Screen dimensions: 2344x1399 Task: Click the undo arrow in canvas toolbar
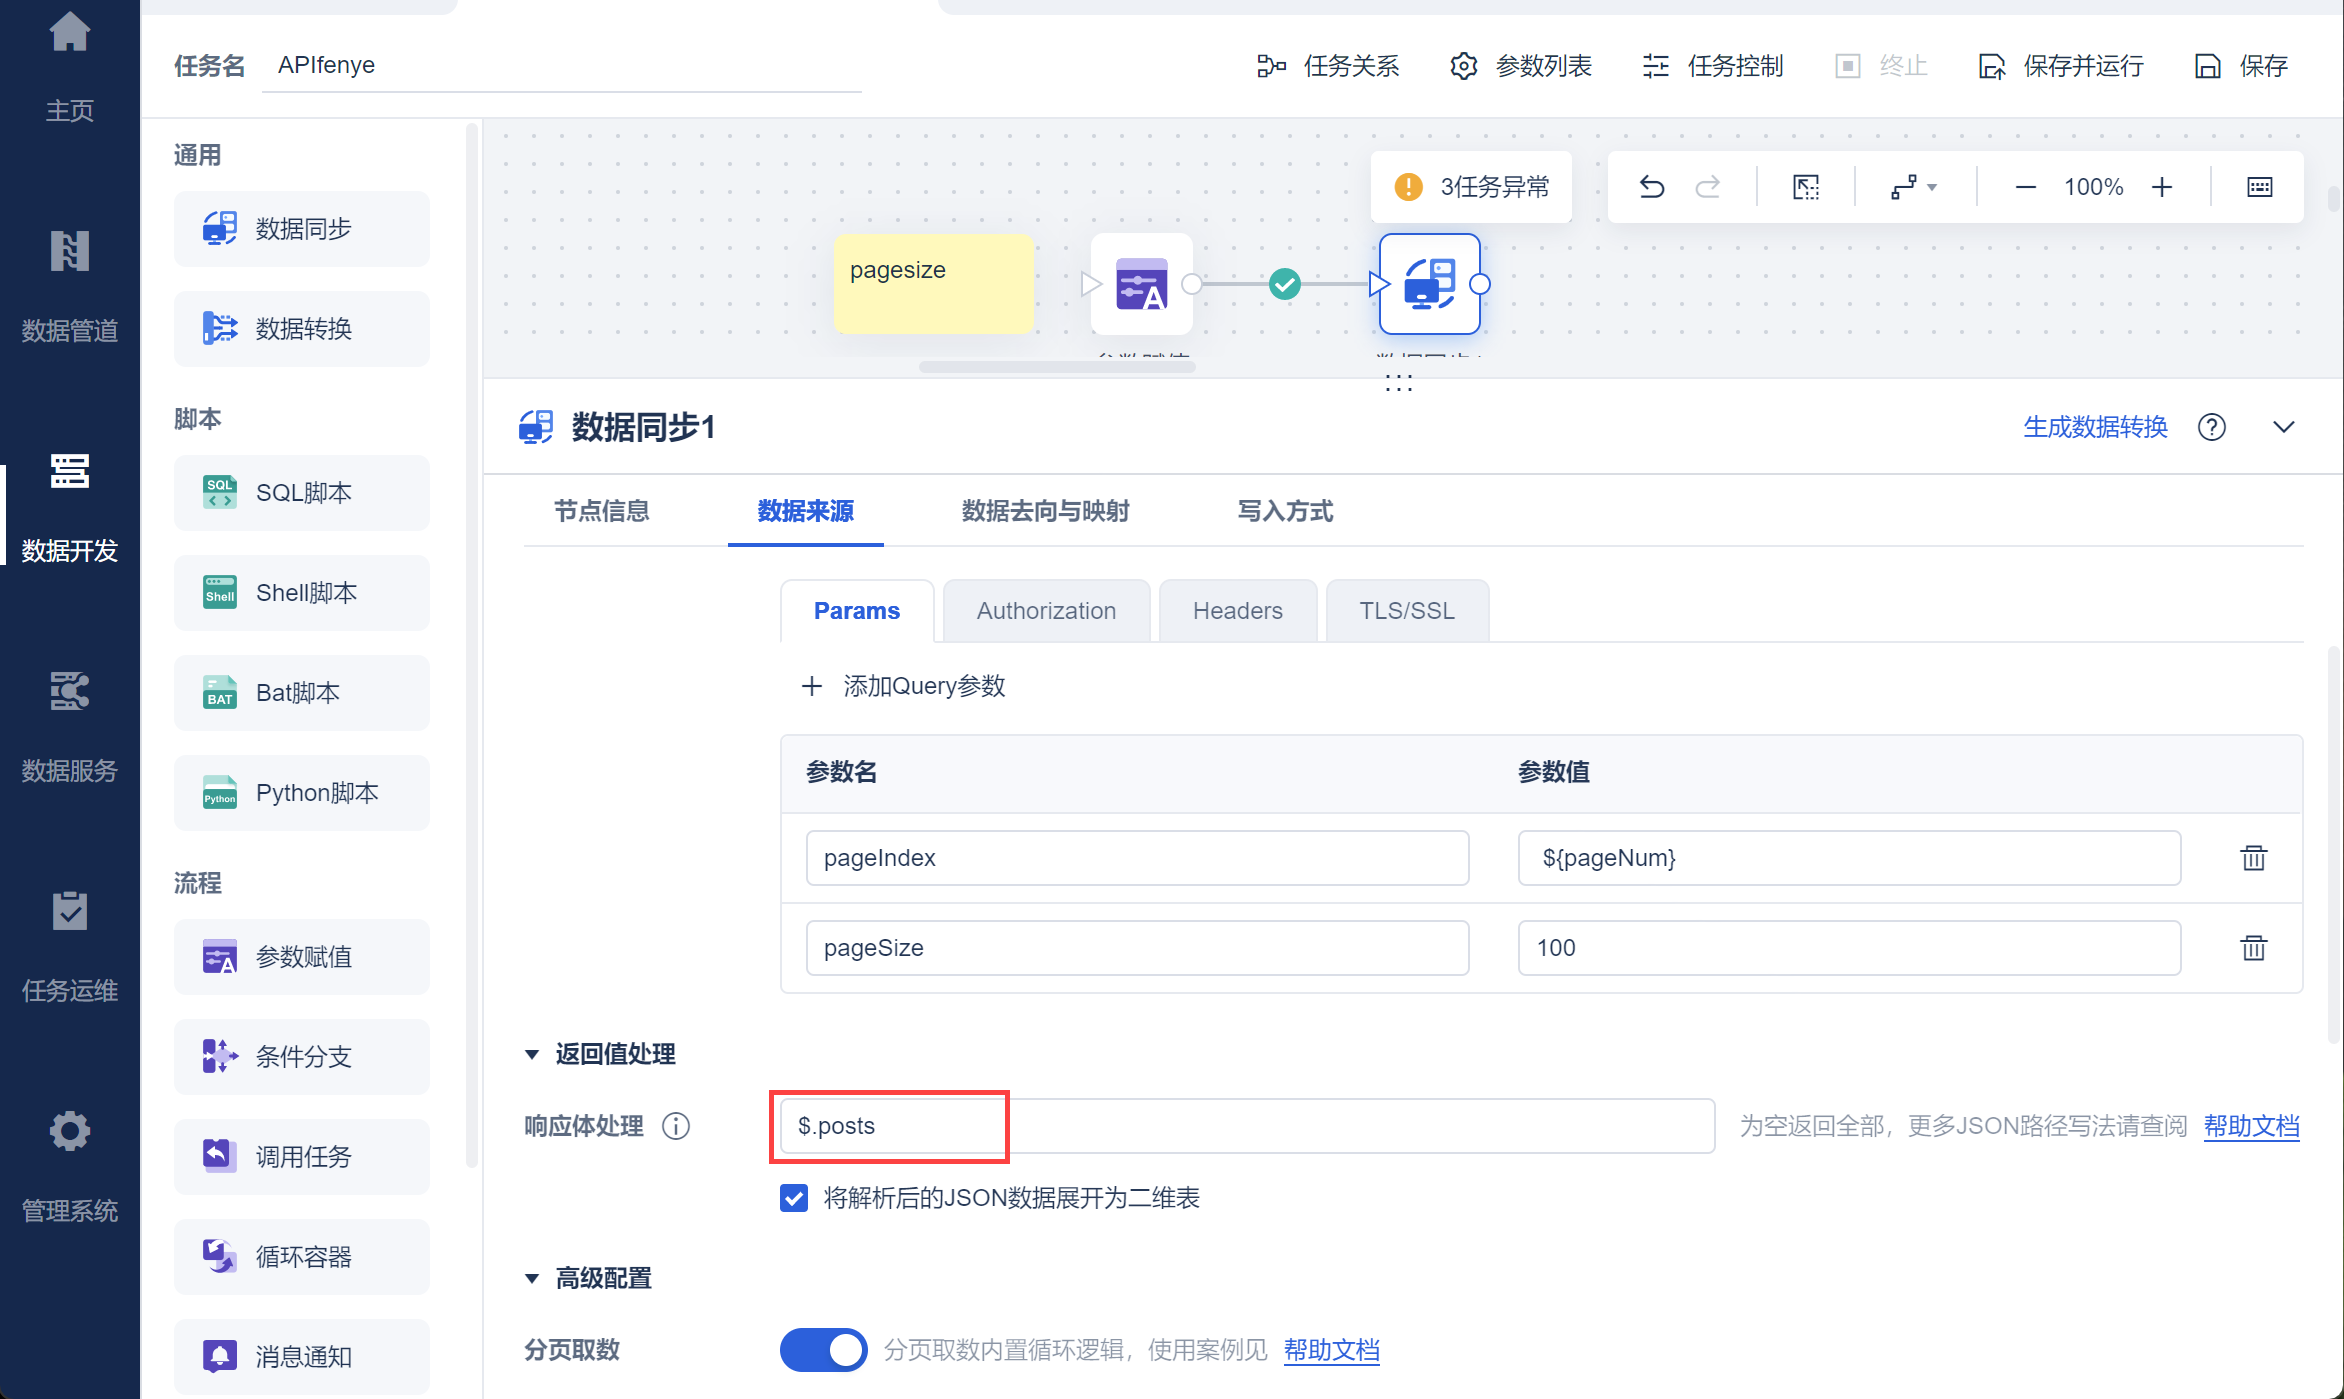pos(1652,187)
